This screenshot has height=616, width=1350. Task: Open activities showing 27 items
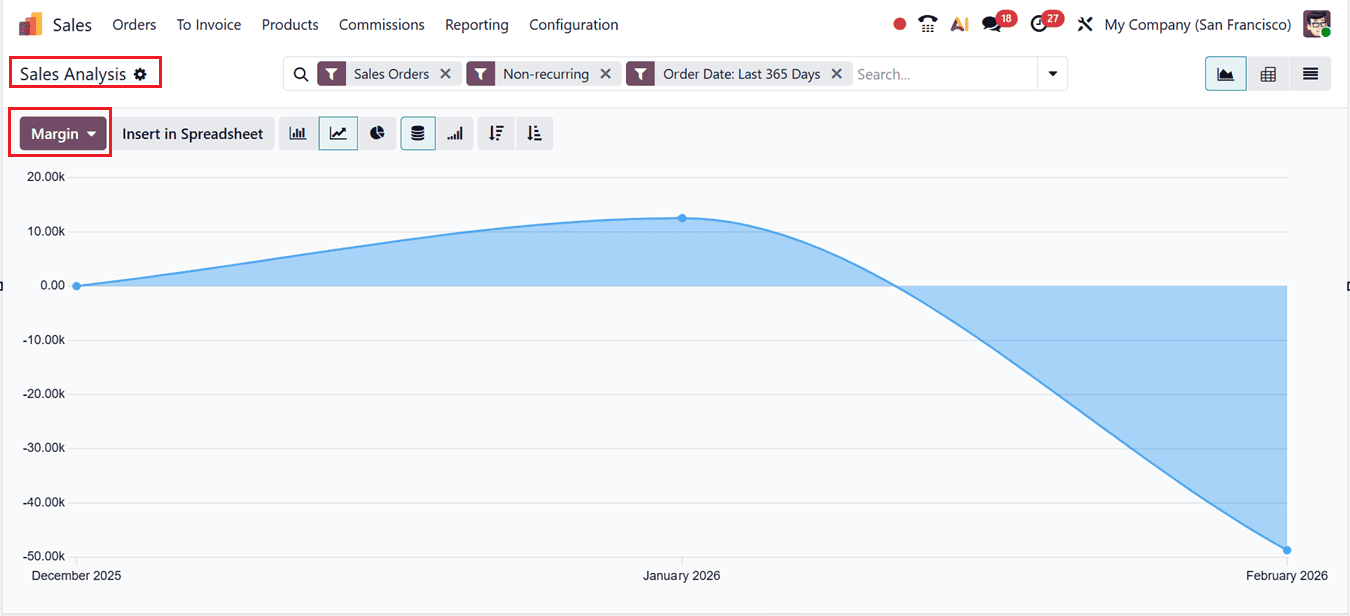pyautogui.click(x=1040, y=23)
